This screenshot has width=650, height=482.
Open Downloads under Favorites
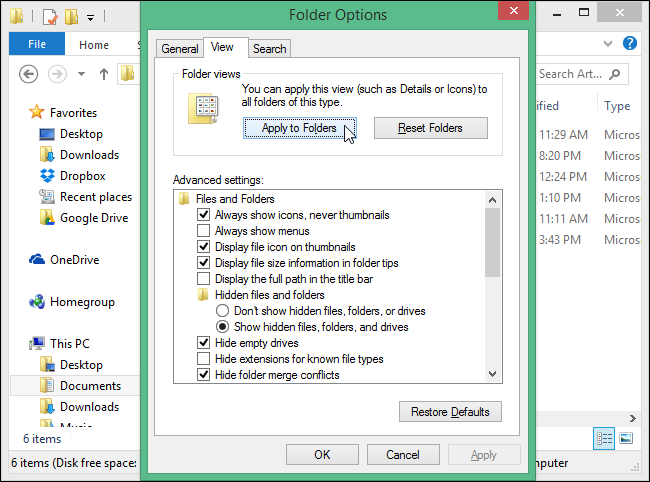point(90,155)
